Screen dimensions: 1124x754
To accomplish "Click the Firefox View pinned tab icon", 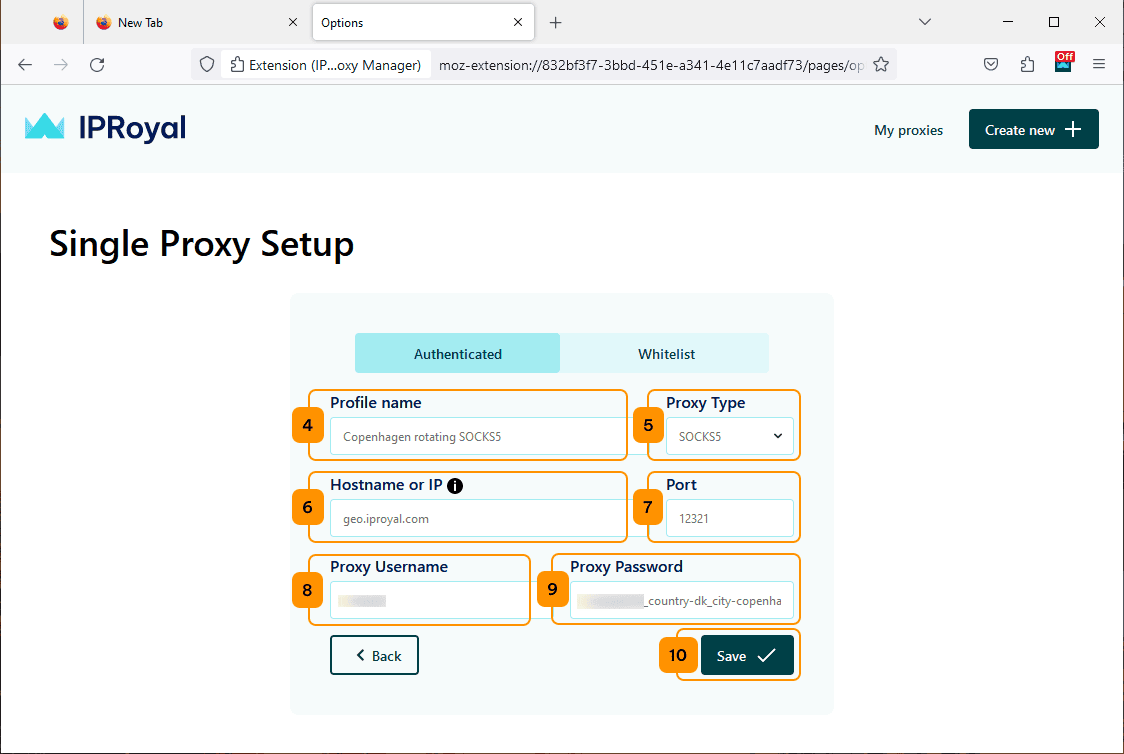I will (61, 22).
